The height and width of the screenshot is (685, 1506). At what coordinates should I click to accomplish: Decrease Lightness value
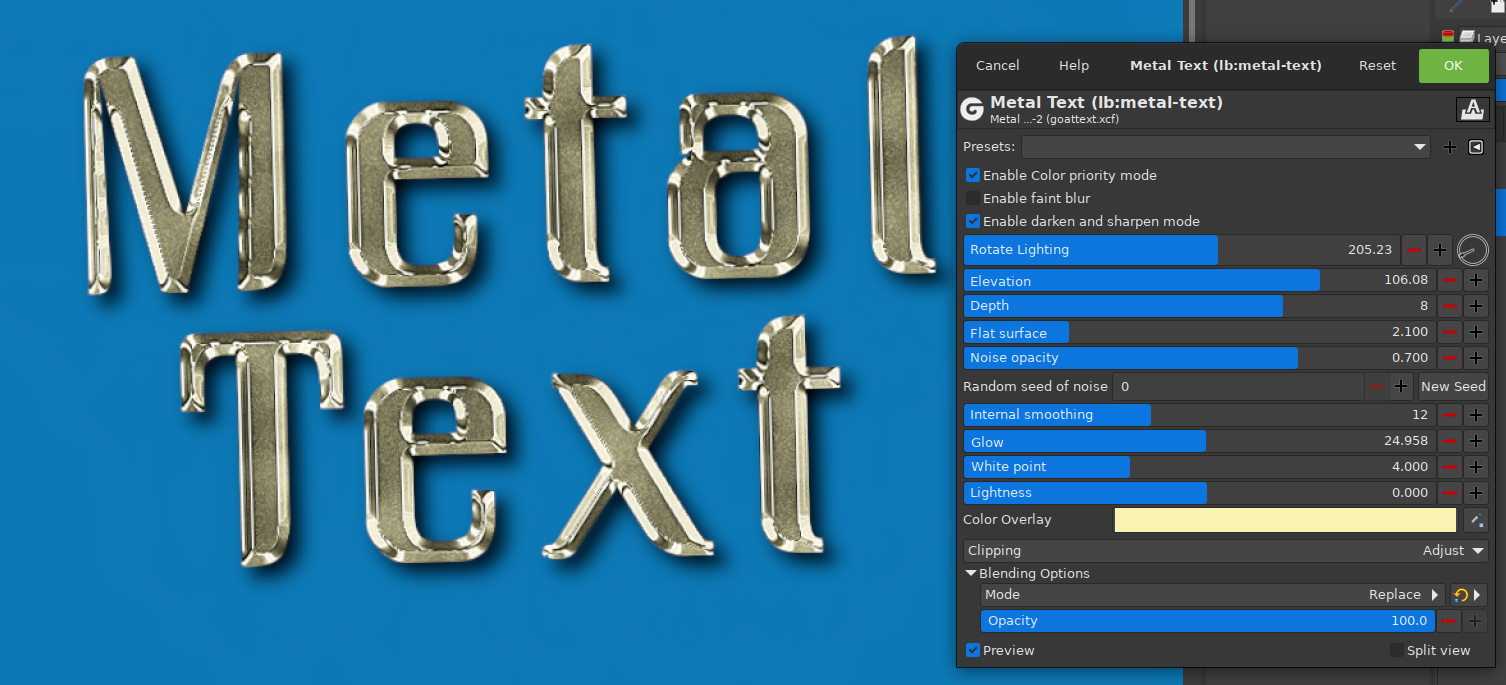tap(1449, 493)
